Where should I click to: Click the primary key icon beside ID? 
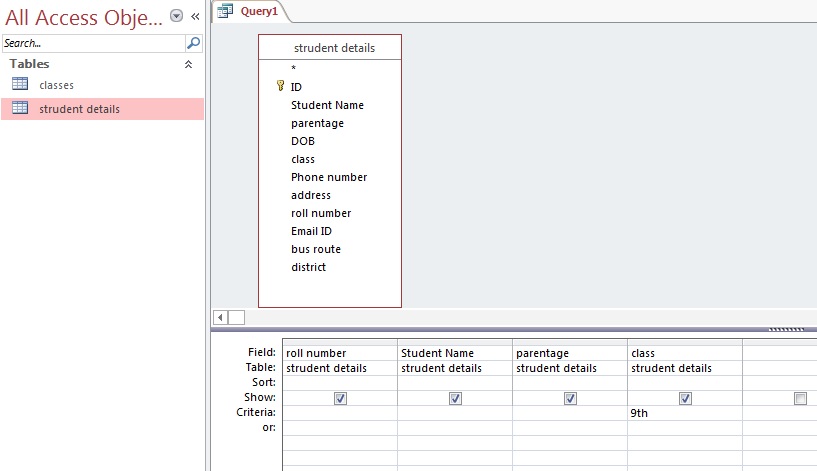(x=280, y=87)
